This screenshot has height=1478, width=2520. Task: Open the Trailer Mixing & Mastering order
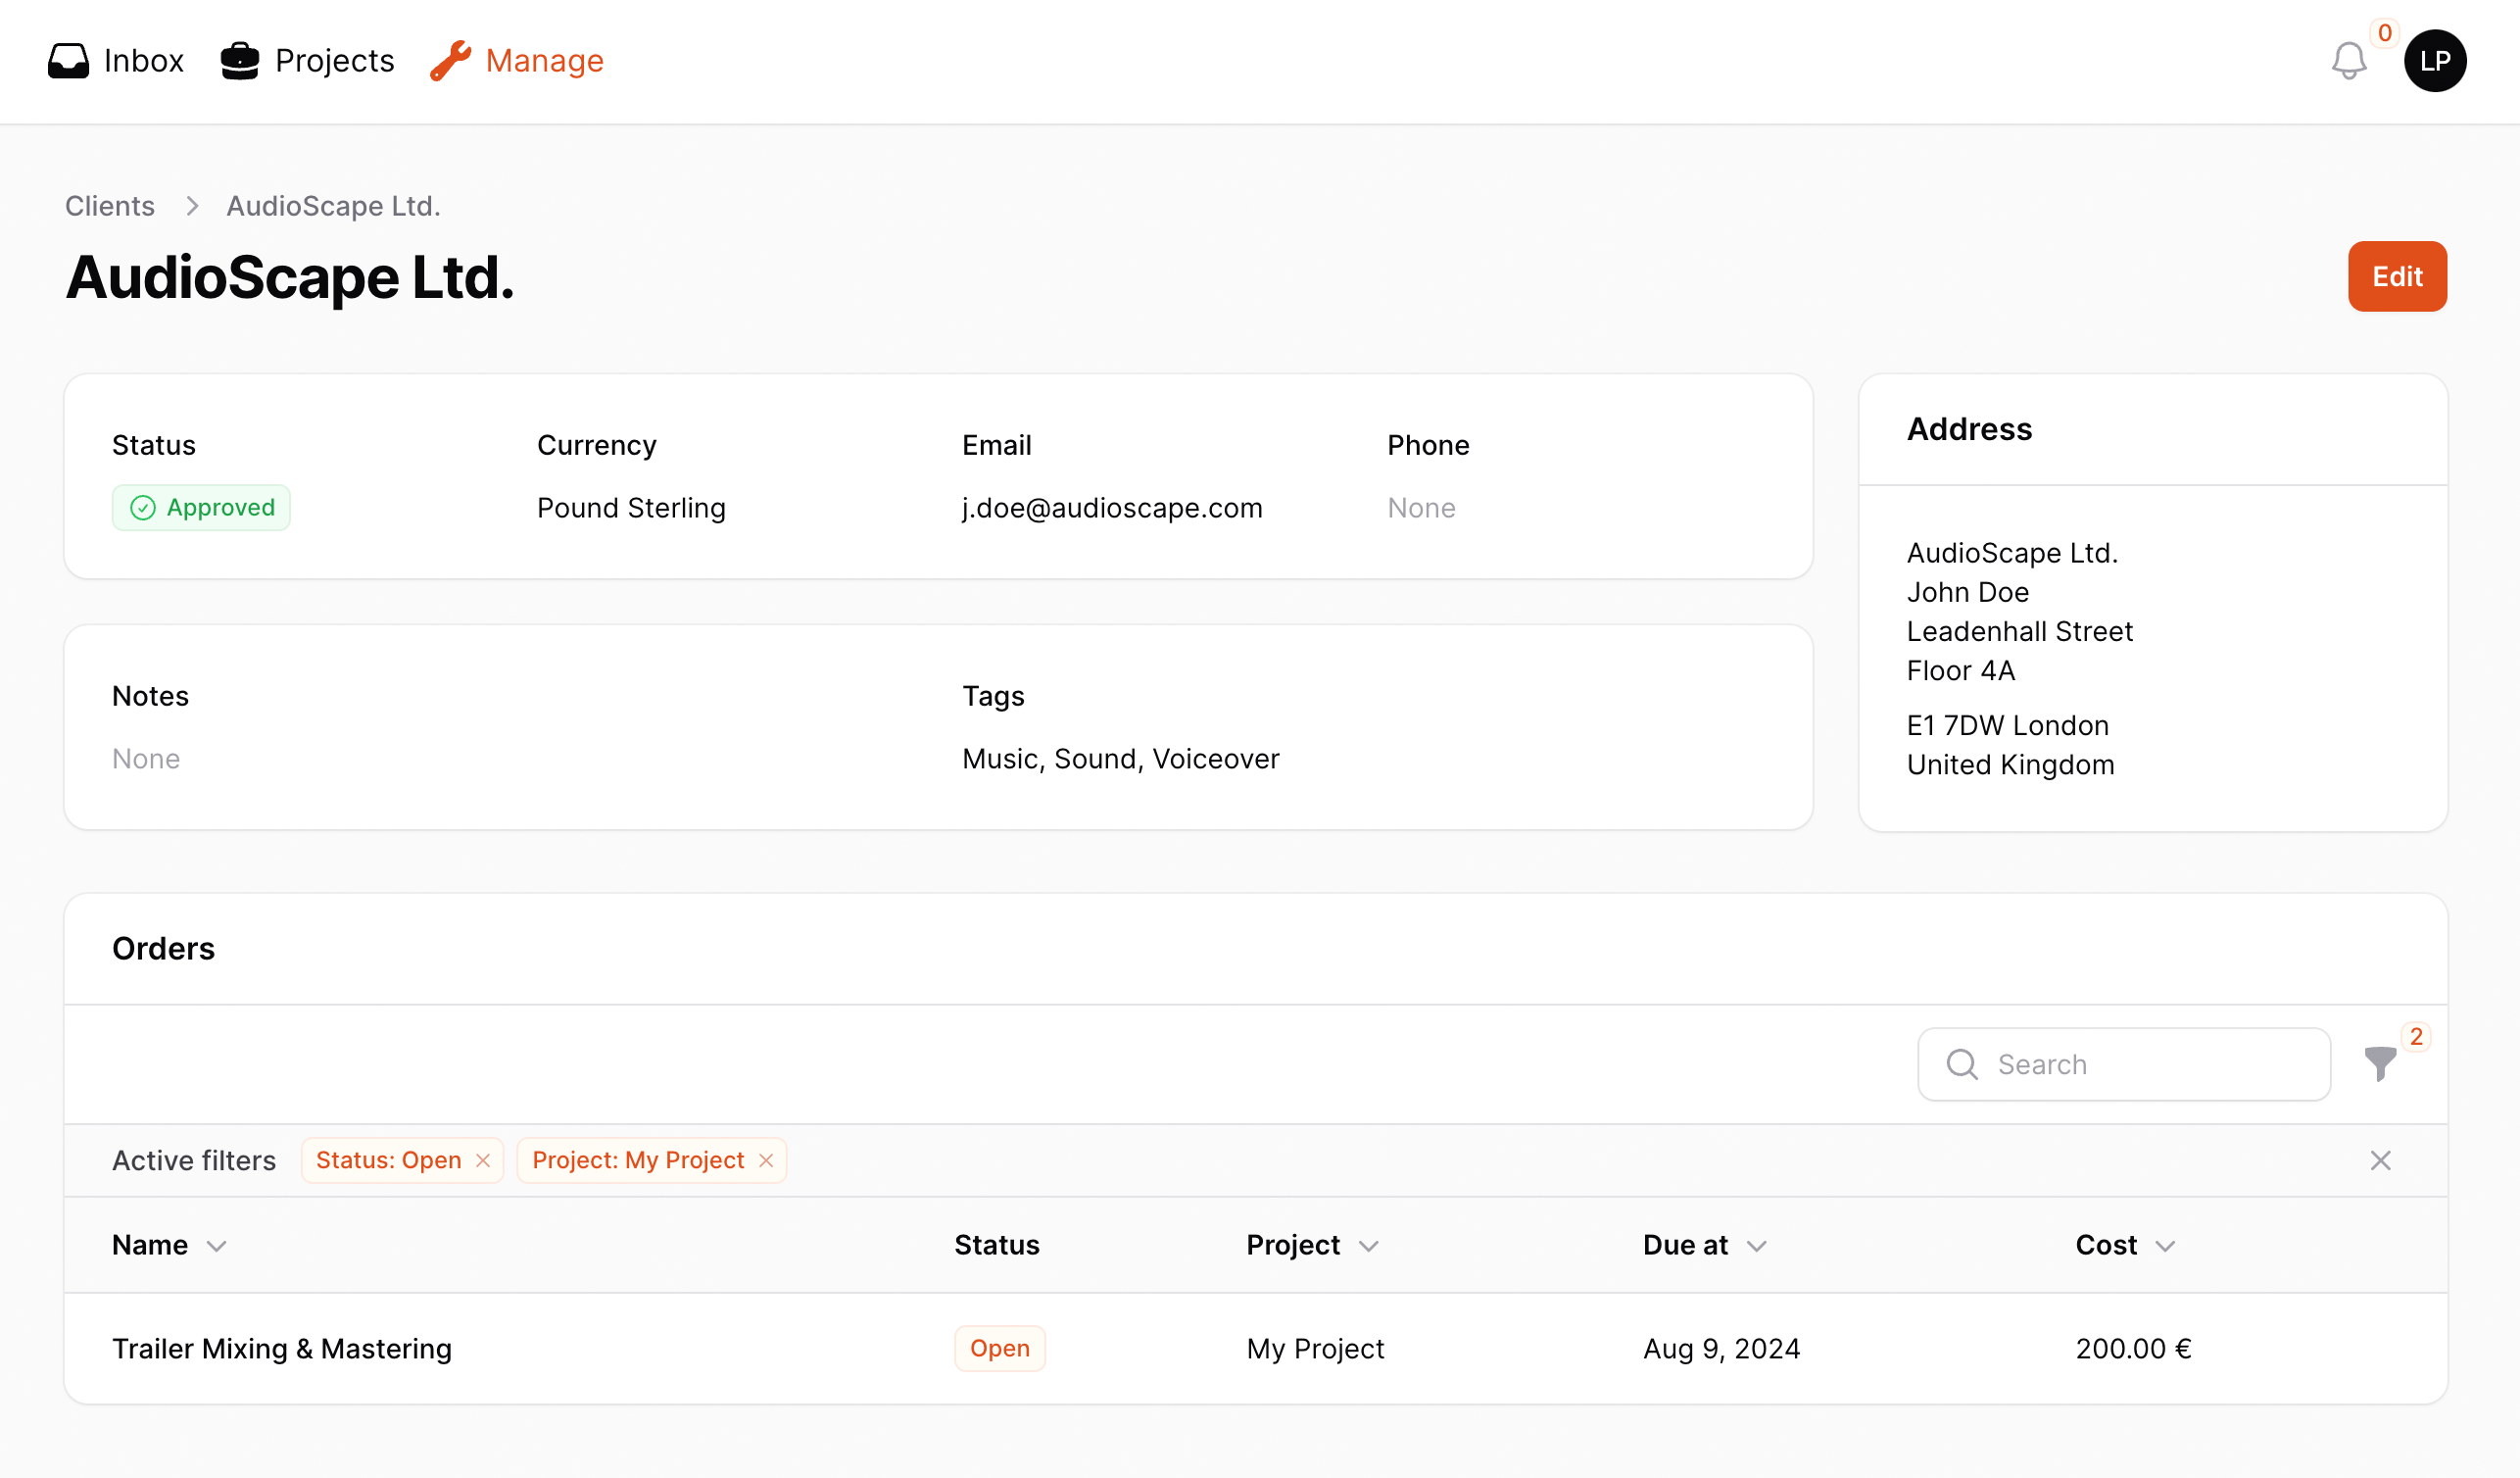[282, 1349]
